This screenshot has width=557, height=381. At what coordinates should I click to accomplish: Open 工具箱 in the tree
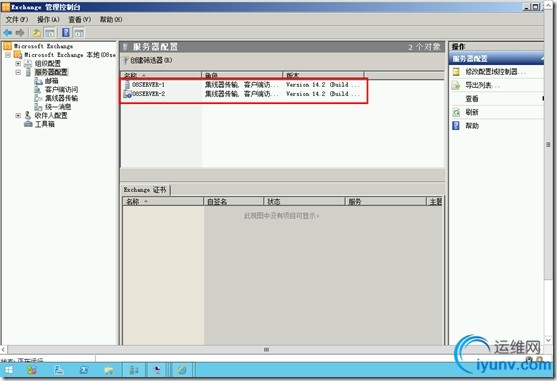pyautogui.click(x=44, y=124)
